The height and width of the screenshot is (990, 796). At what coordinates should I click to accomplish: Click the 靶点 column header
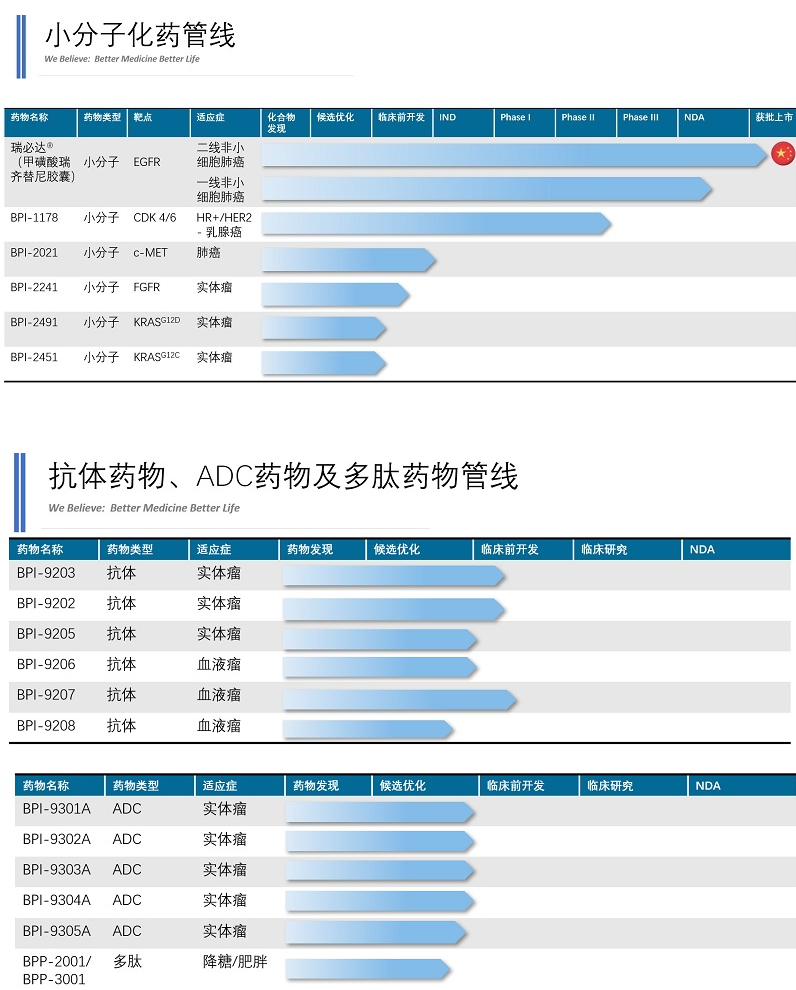143,117
